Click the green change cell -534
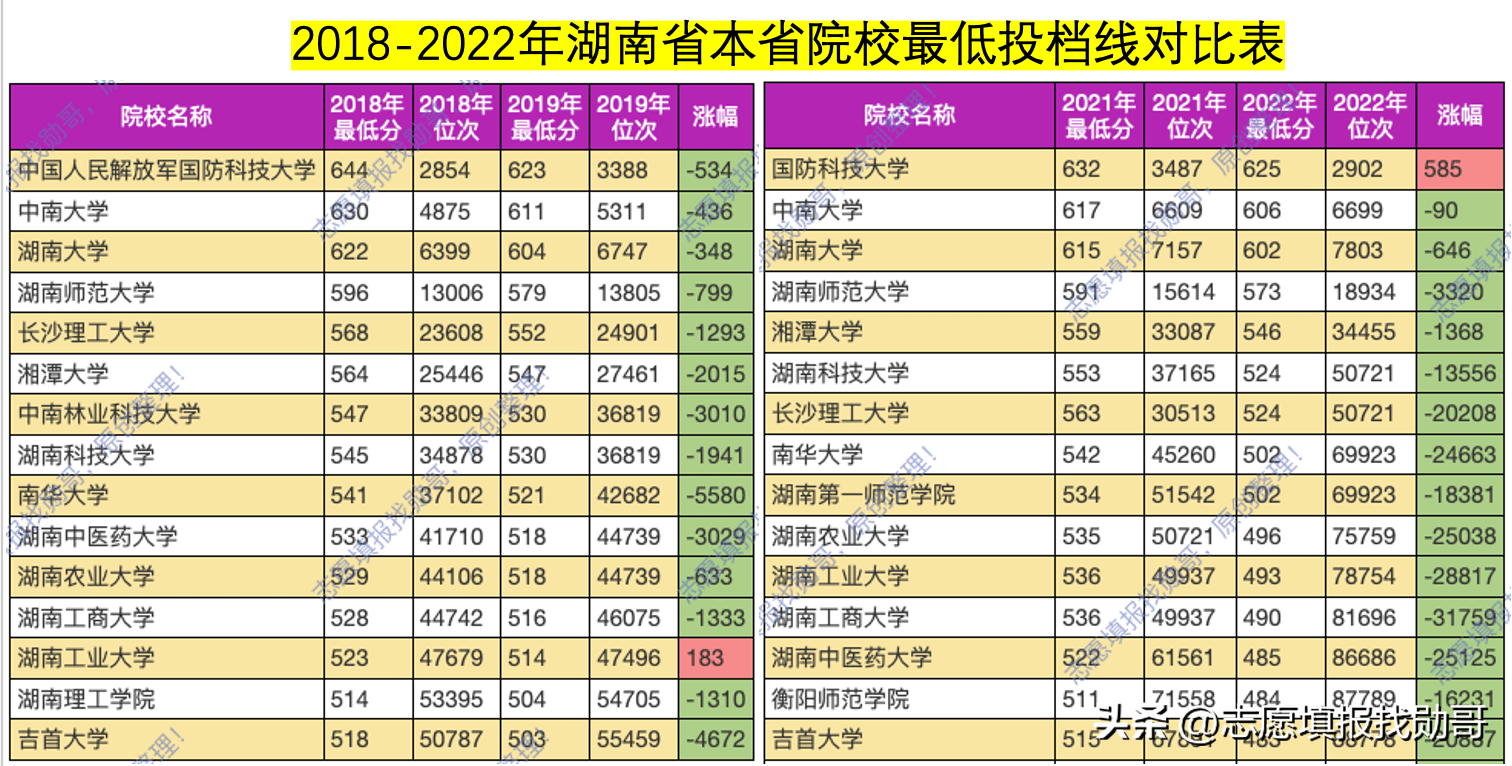1512x766 pixels. (x=716, y=171)
